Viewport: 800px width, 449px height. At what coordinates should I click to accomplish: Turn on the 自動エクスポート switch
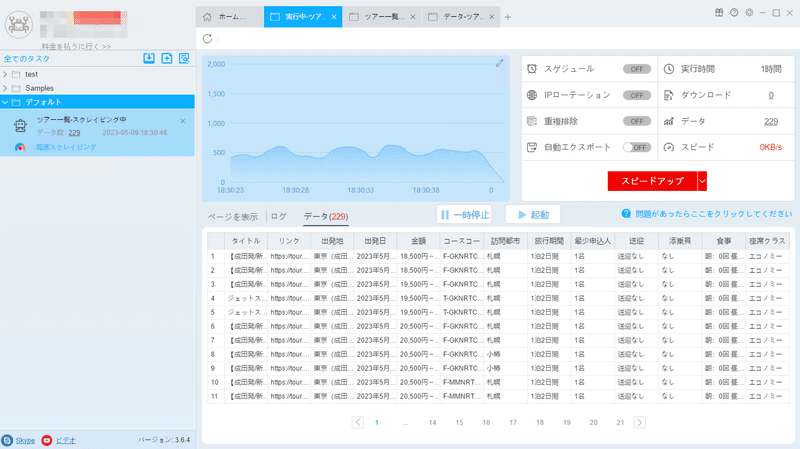[x=637, y=147]
